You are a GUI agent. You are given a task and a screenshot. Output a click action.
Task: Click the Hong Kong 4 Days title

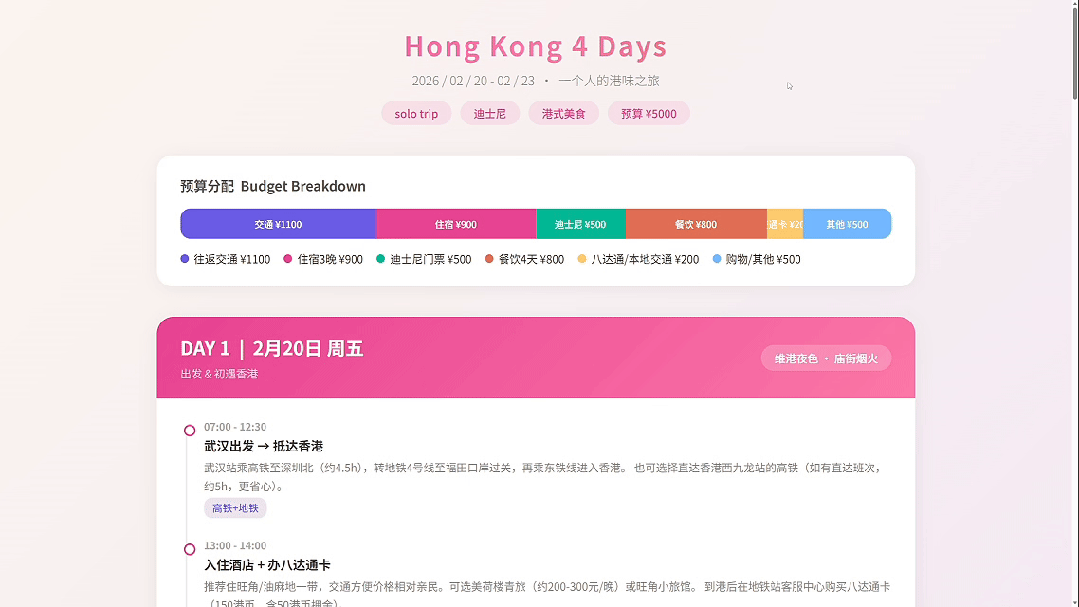click(x=536, y=47)
